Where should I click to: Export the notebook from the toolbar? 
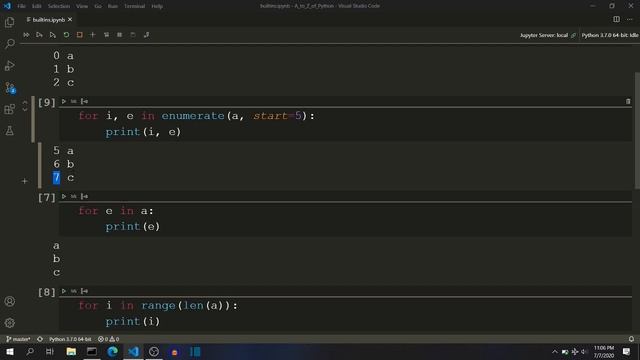146,35
